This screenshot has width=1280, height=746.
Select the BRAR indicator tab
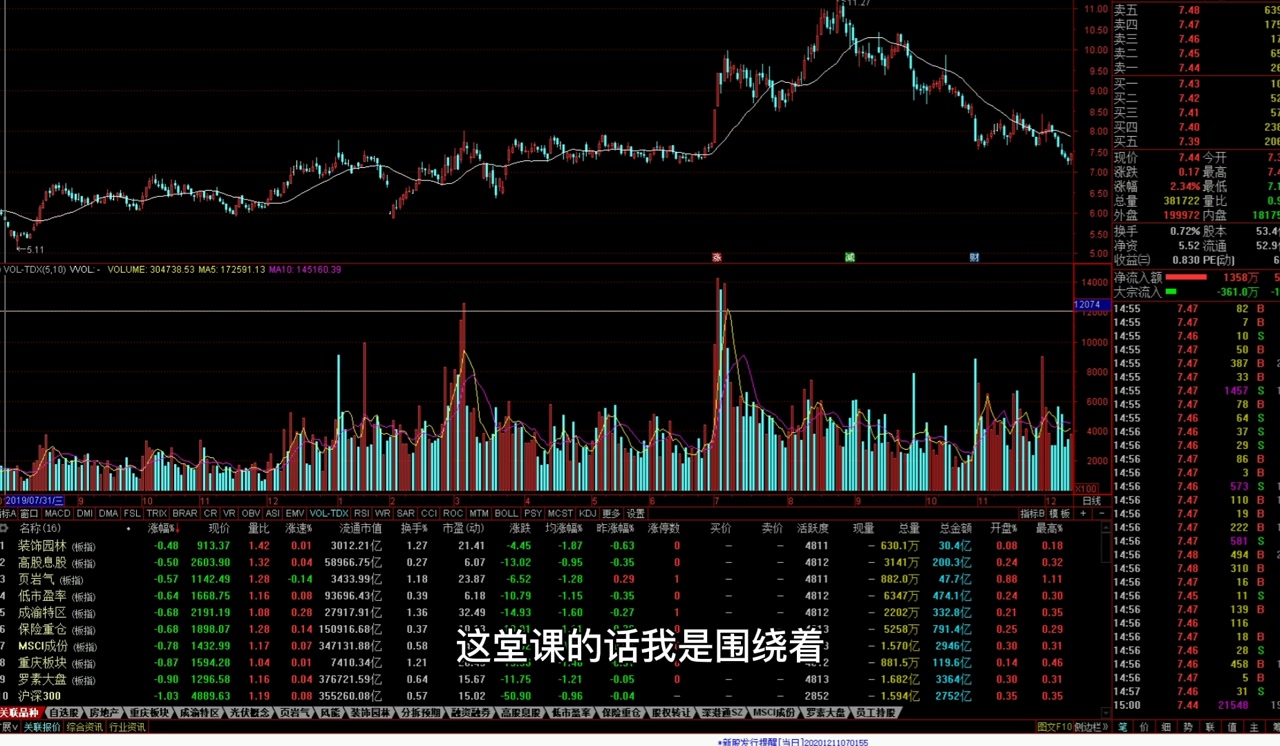click(185, 513)
